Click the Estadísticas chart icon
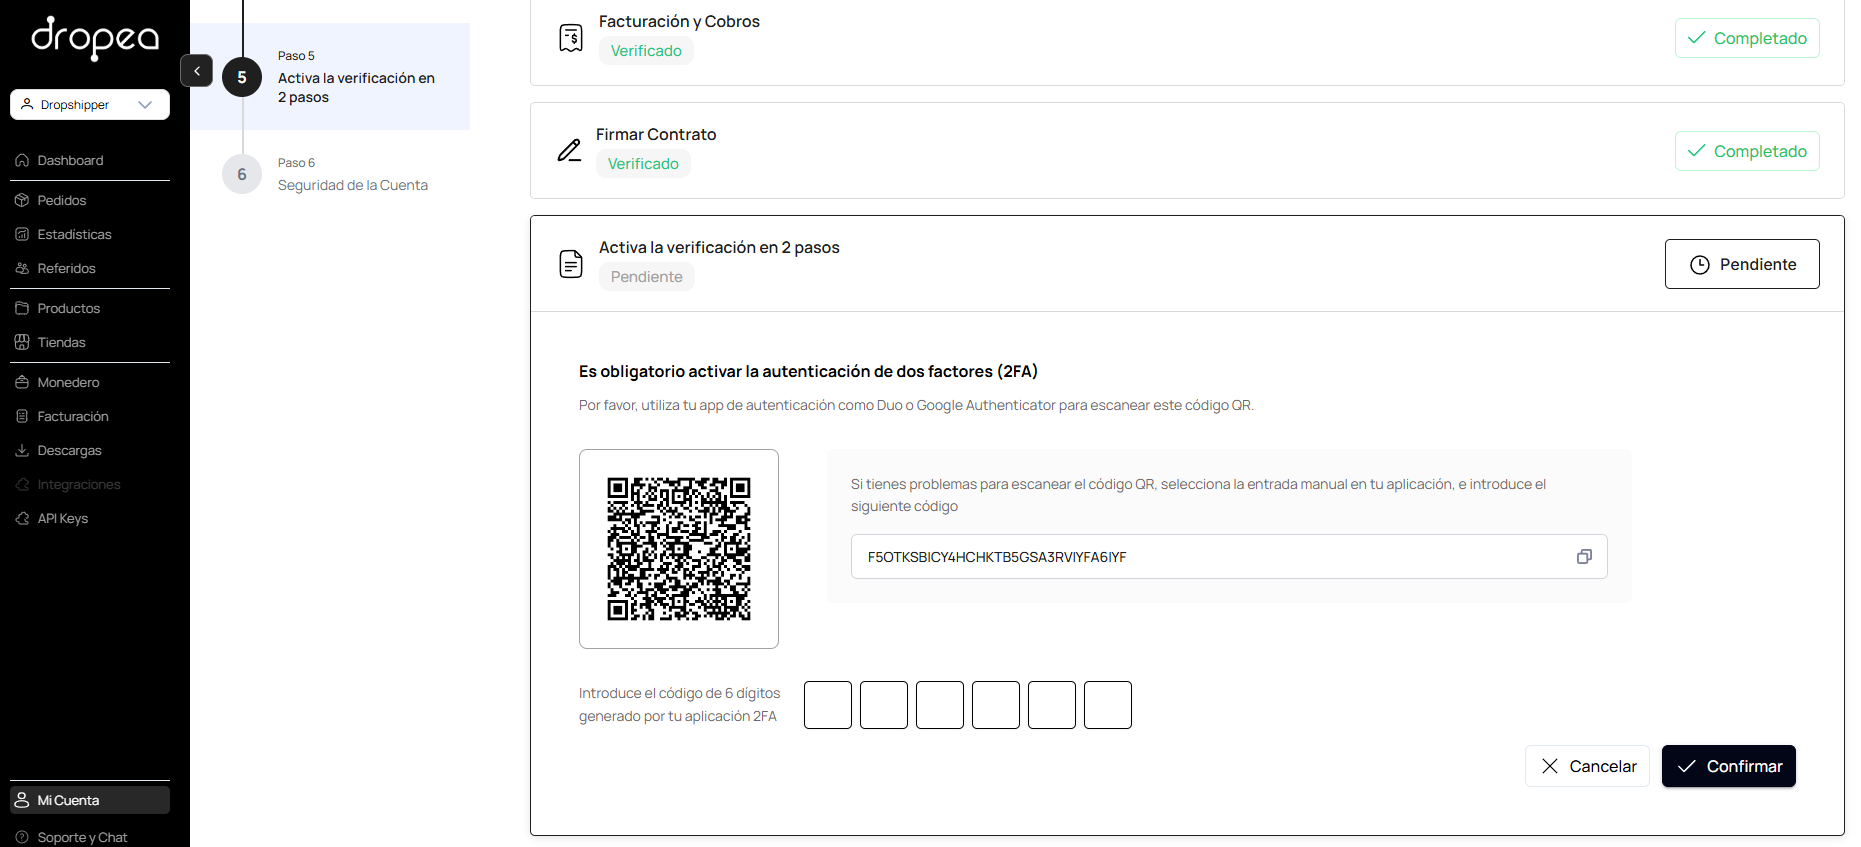The height and width of the screenshot is (847, 1861). pyautogui.click(x=22, y=234)
